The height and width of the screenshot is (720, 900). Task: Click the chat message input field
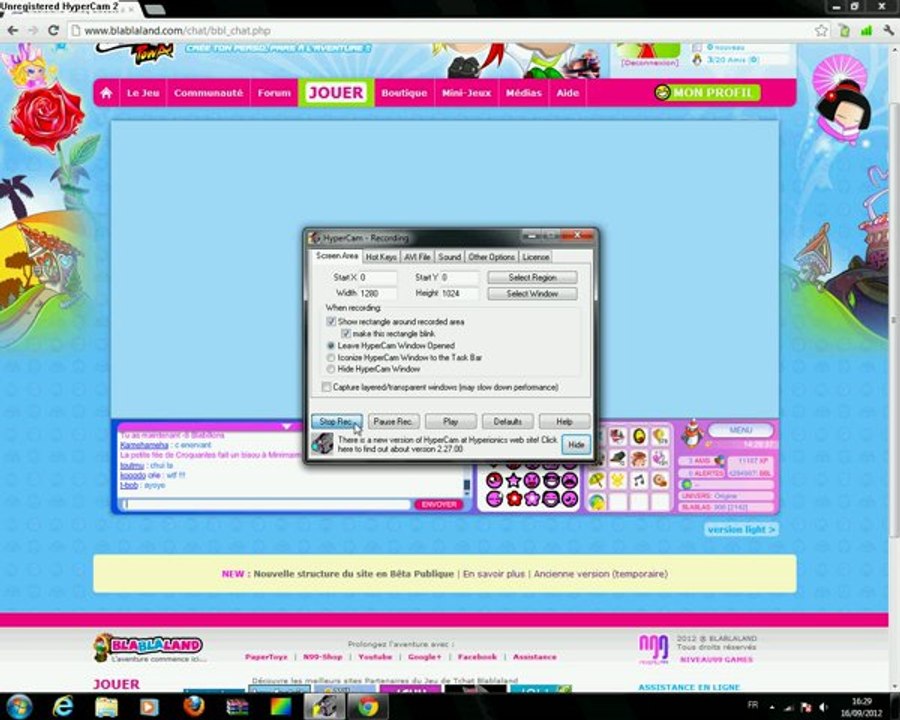click(267, 505)
